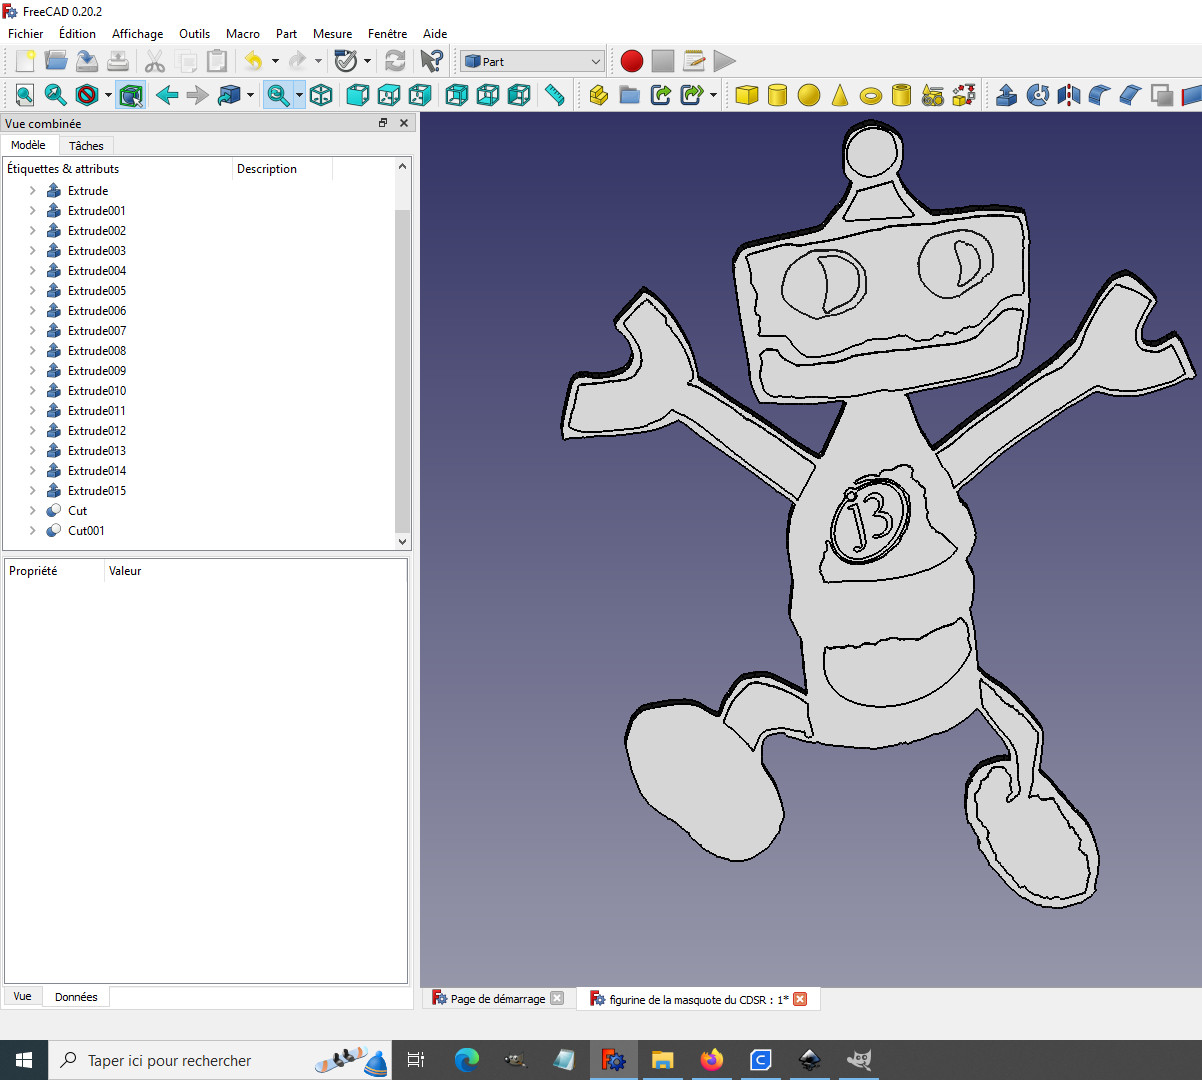
Task: Expand the Cut001 tree item
Action: point(32,531)
